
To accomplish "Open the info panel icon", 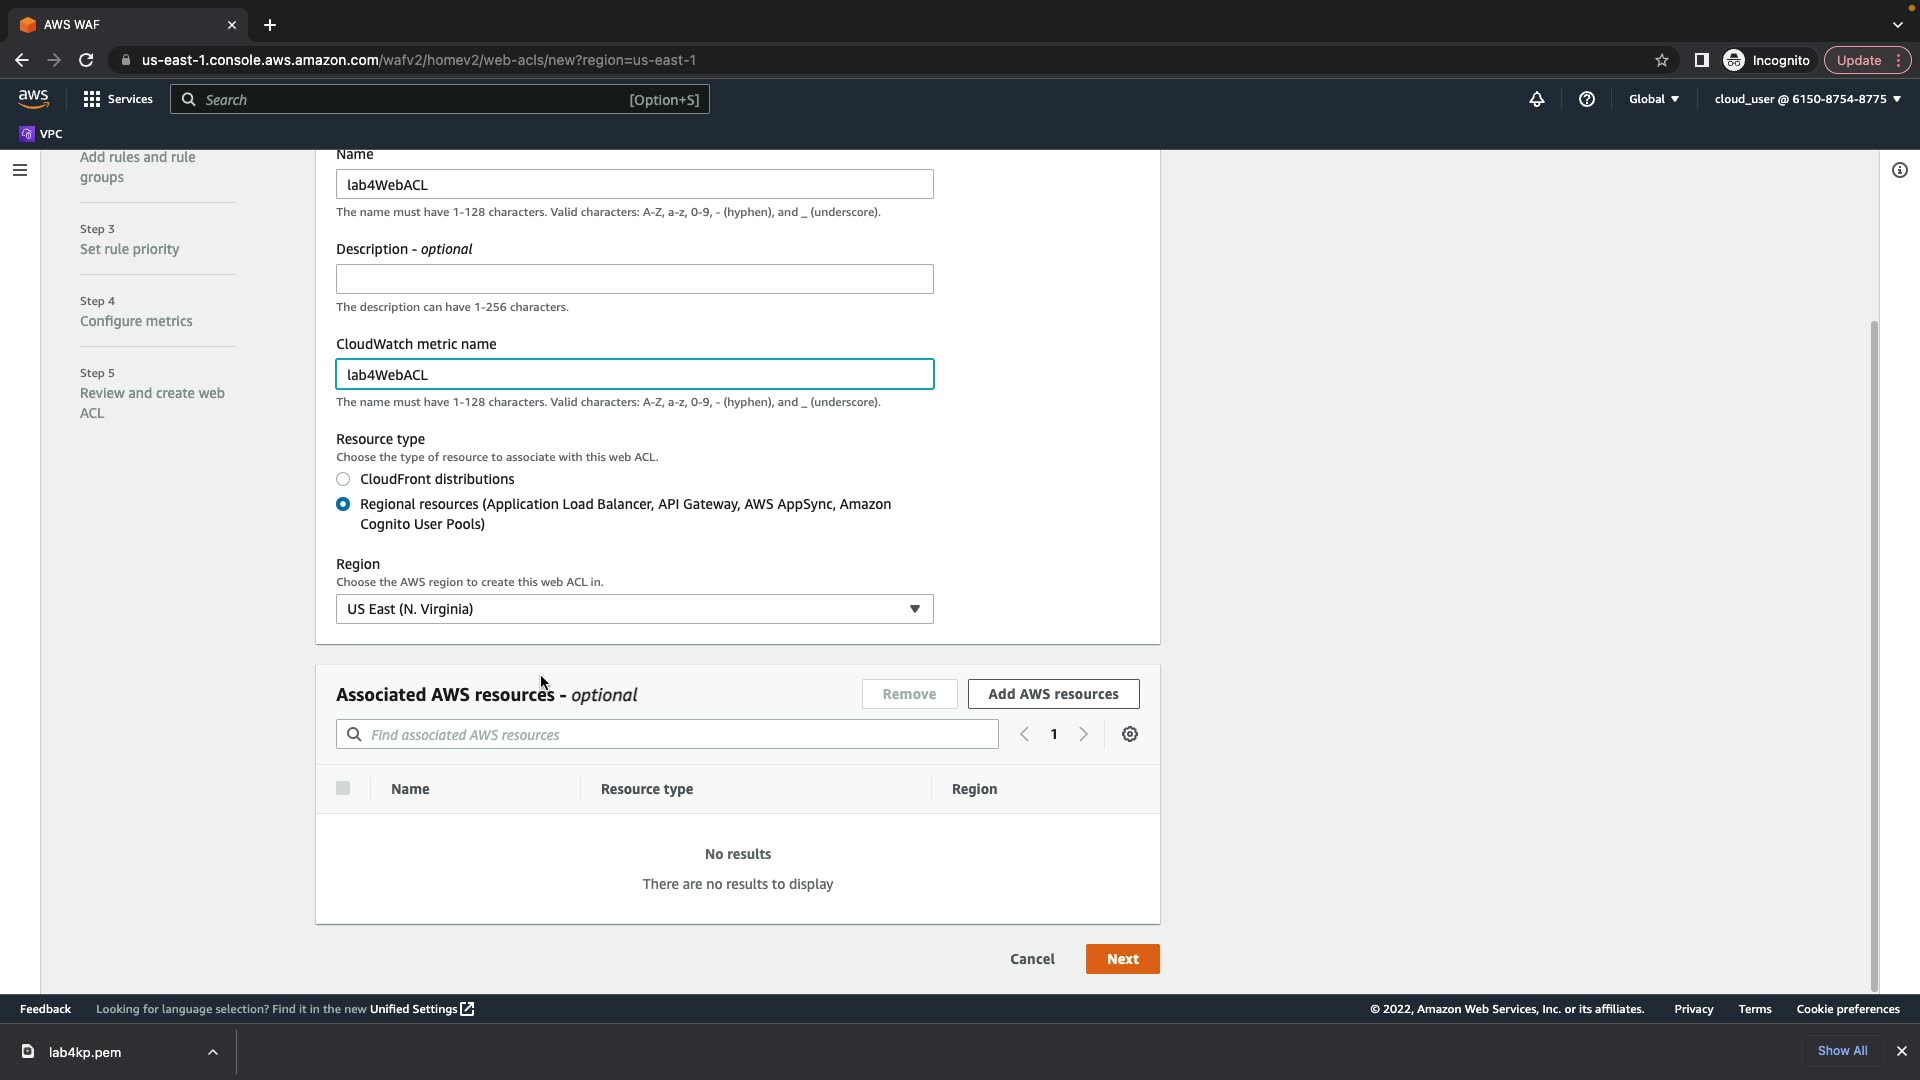I will tap(1900, 170).
